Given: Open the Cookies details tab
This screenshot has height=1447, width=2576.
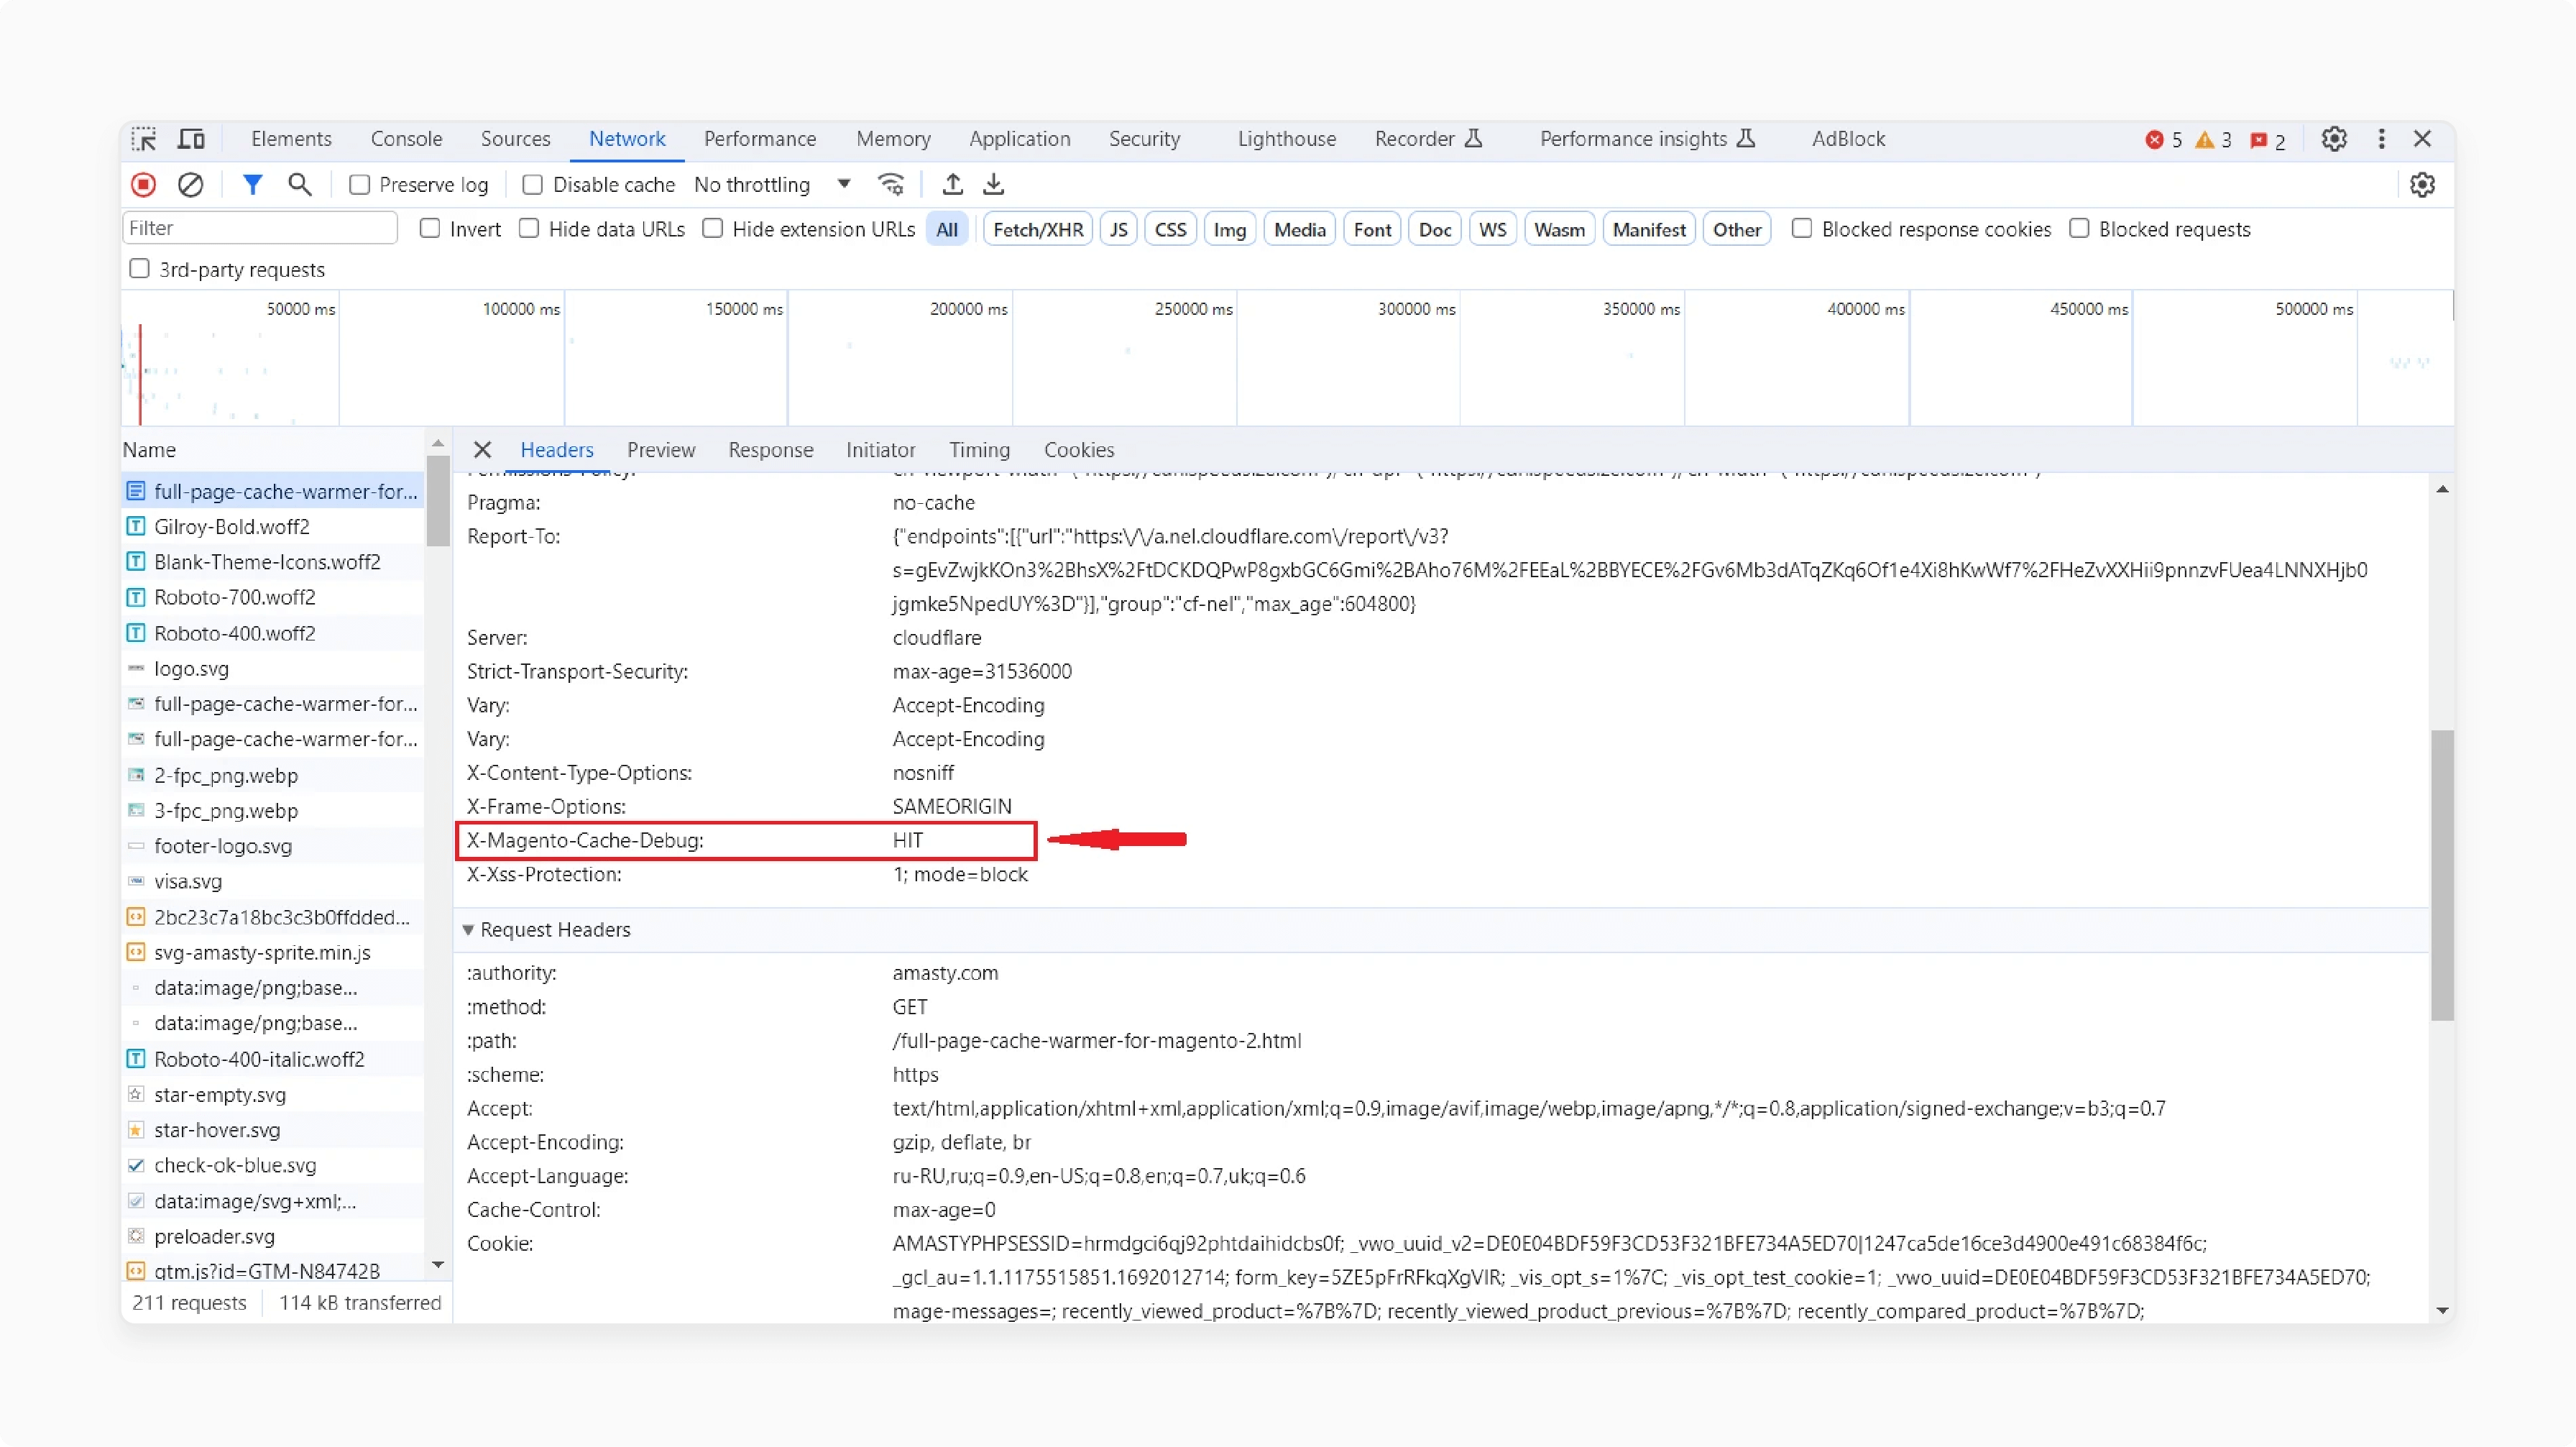Looking at the screenshot, I should pyautogui.click(x=1079, y=450).
